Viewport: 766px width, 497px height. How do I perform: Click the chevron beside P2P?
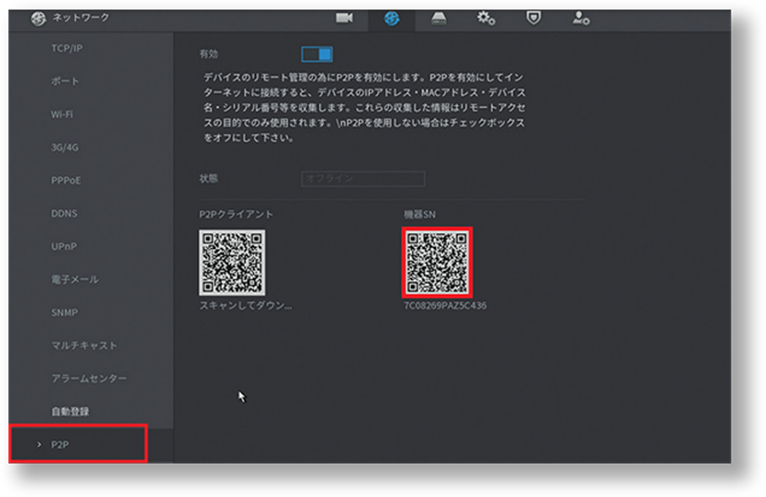[39, 445]
